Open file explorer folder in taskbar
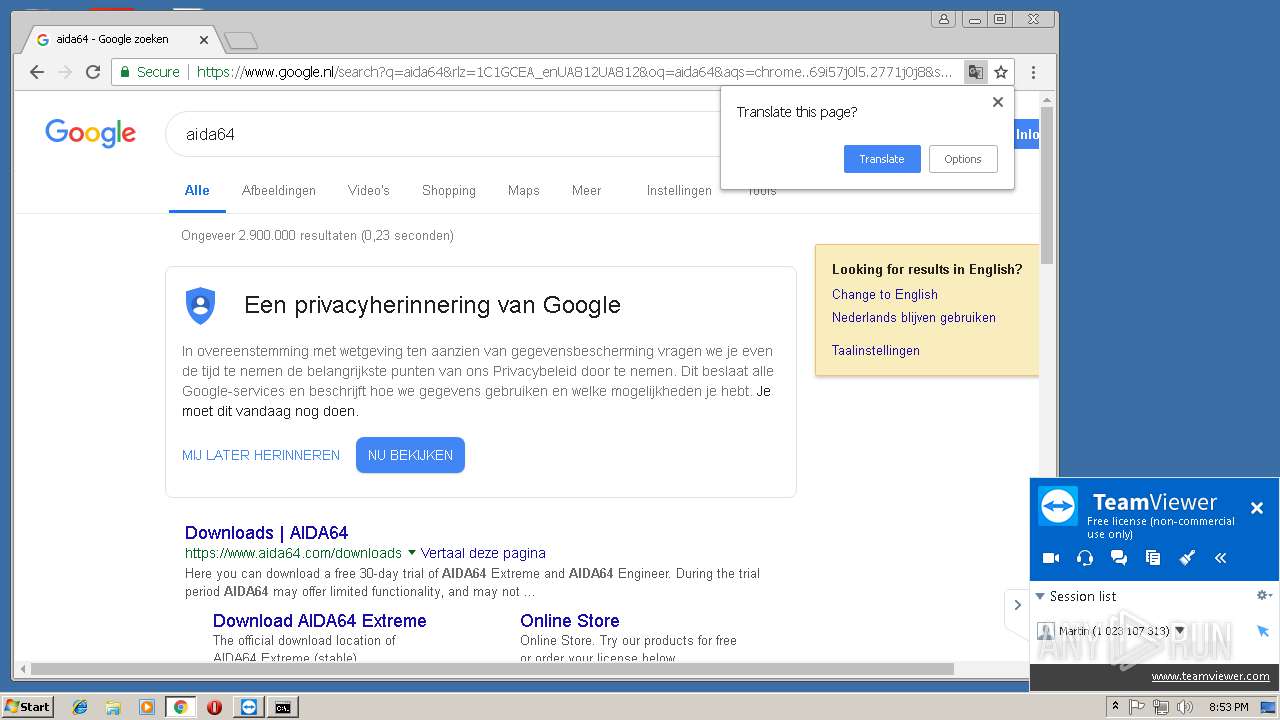 click(113, 707)
